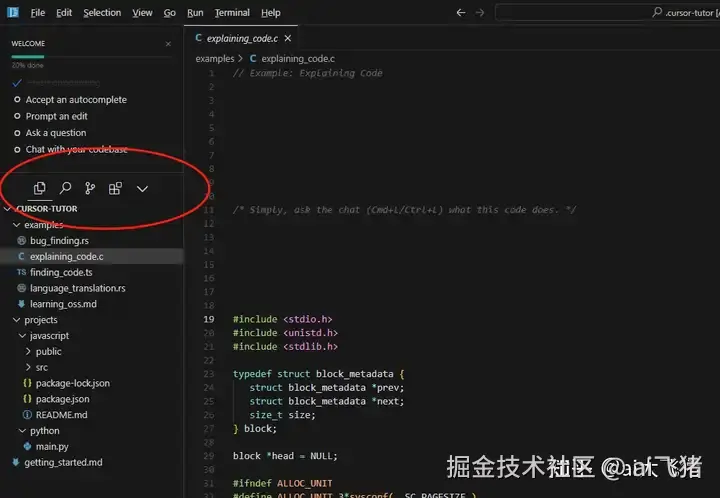Click JSON braces icon beside package.json
The height and width of the screenshot is (498, 720).
[x=27, y=398]
